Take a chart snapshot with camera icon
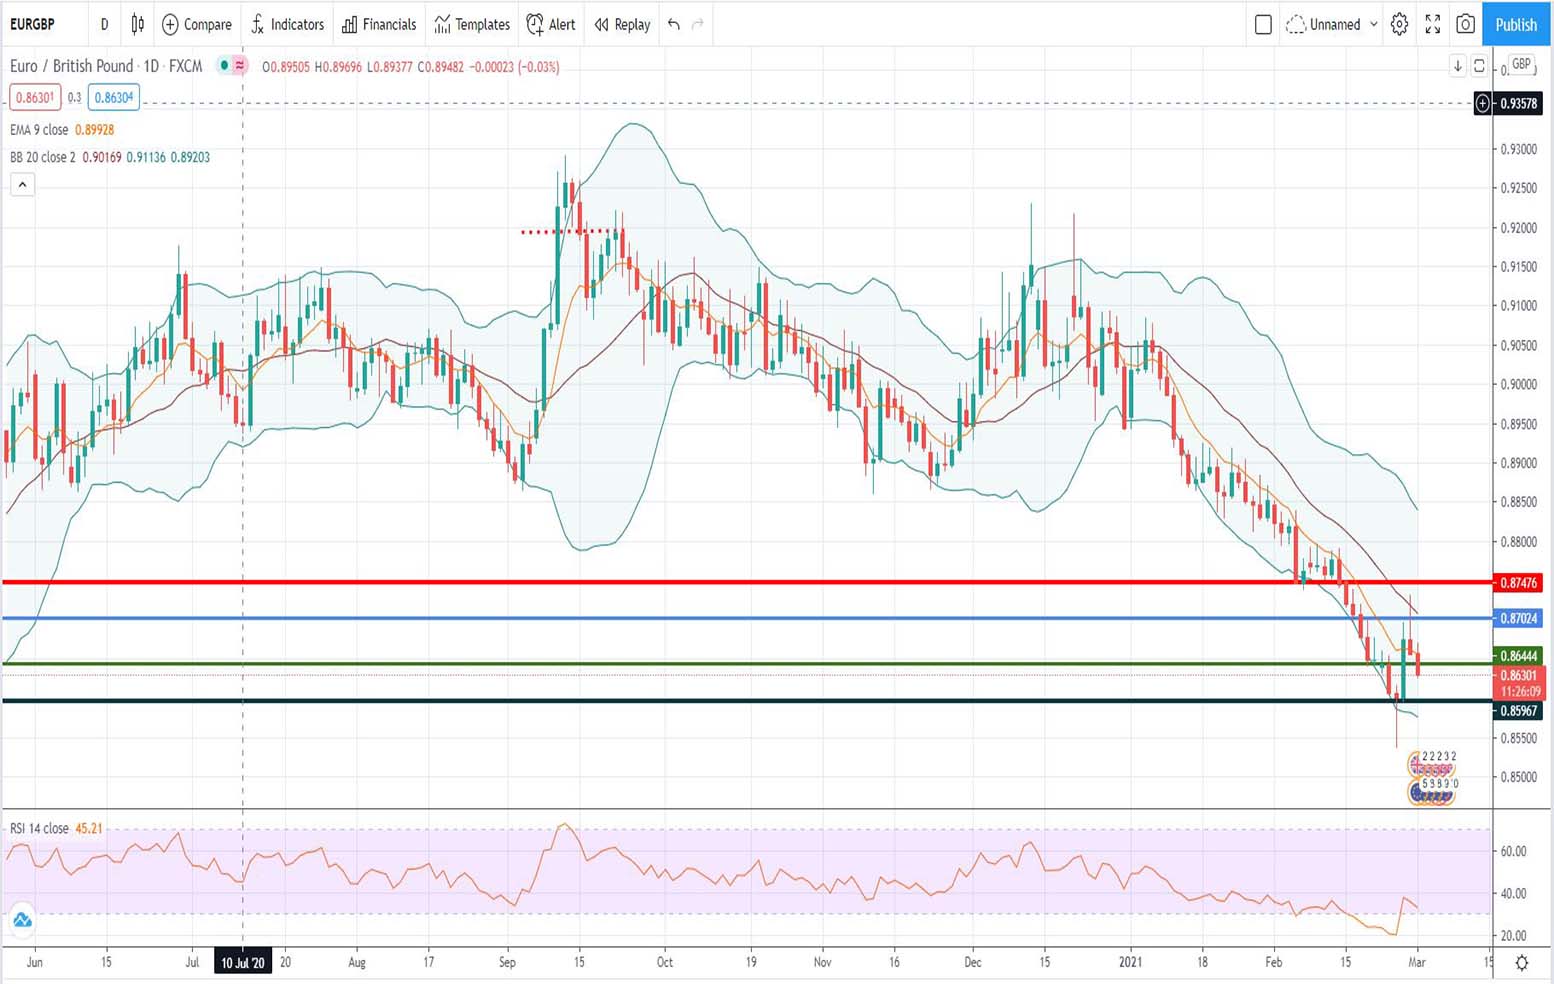The image size is (1554, 984). [x=1465, y=24]
